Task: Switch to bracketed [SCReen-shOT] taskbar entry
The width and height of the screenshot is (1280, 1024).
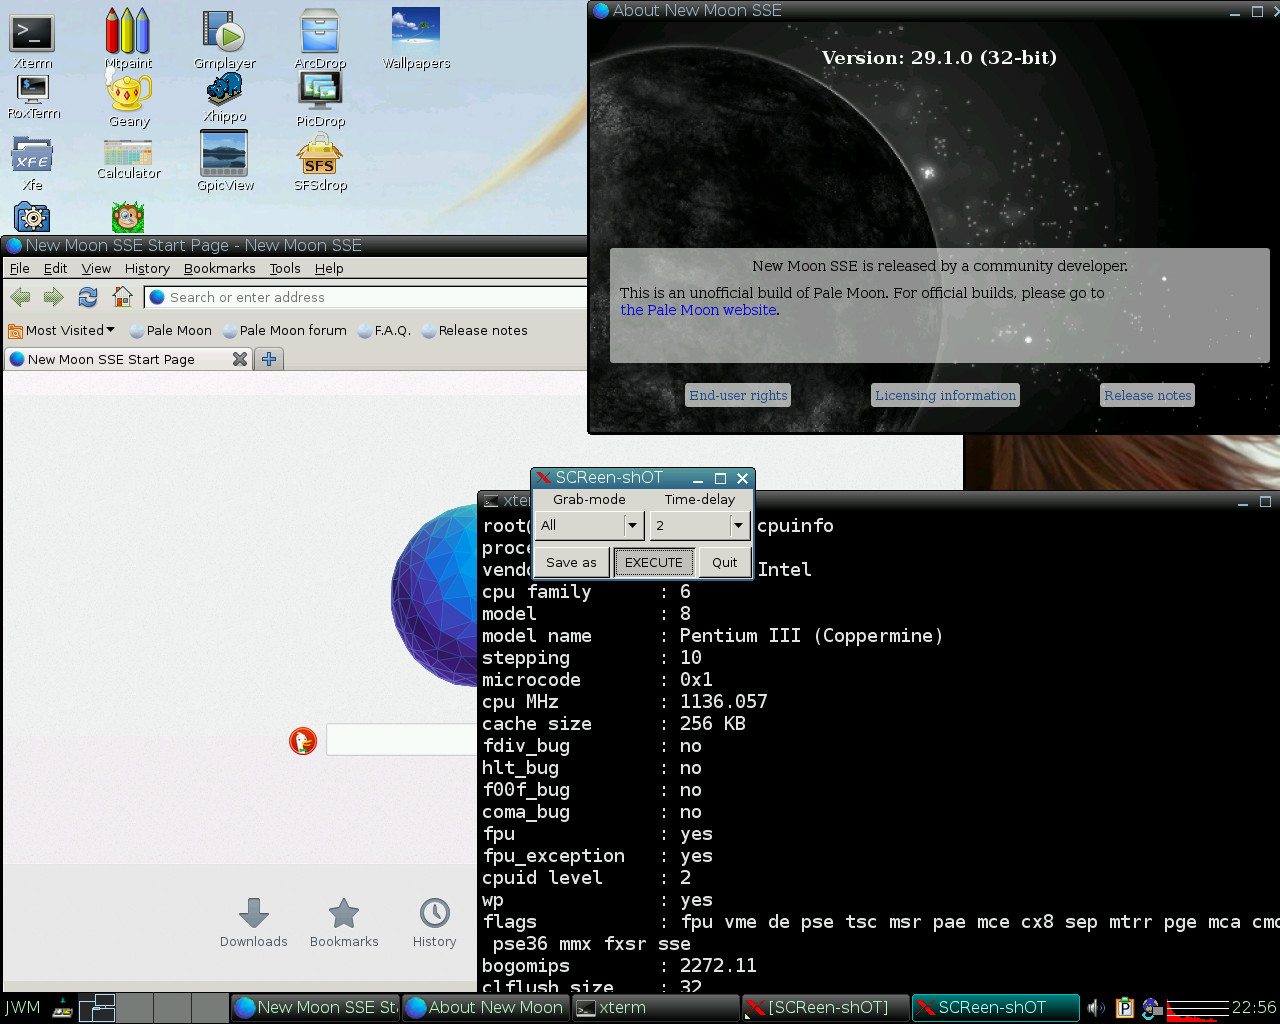Action: pyautogui.click(x=826, y=1007)
